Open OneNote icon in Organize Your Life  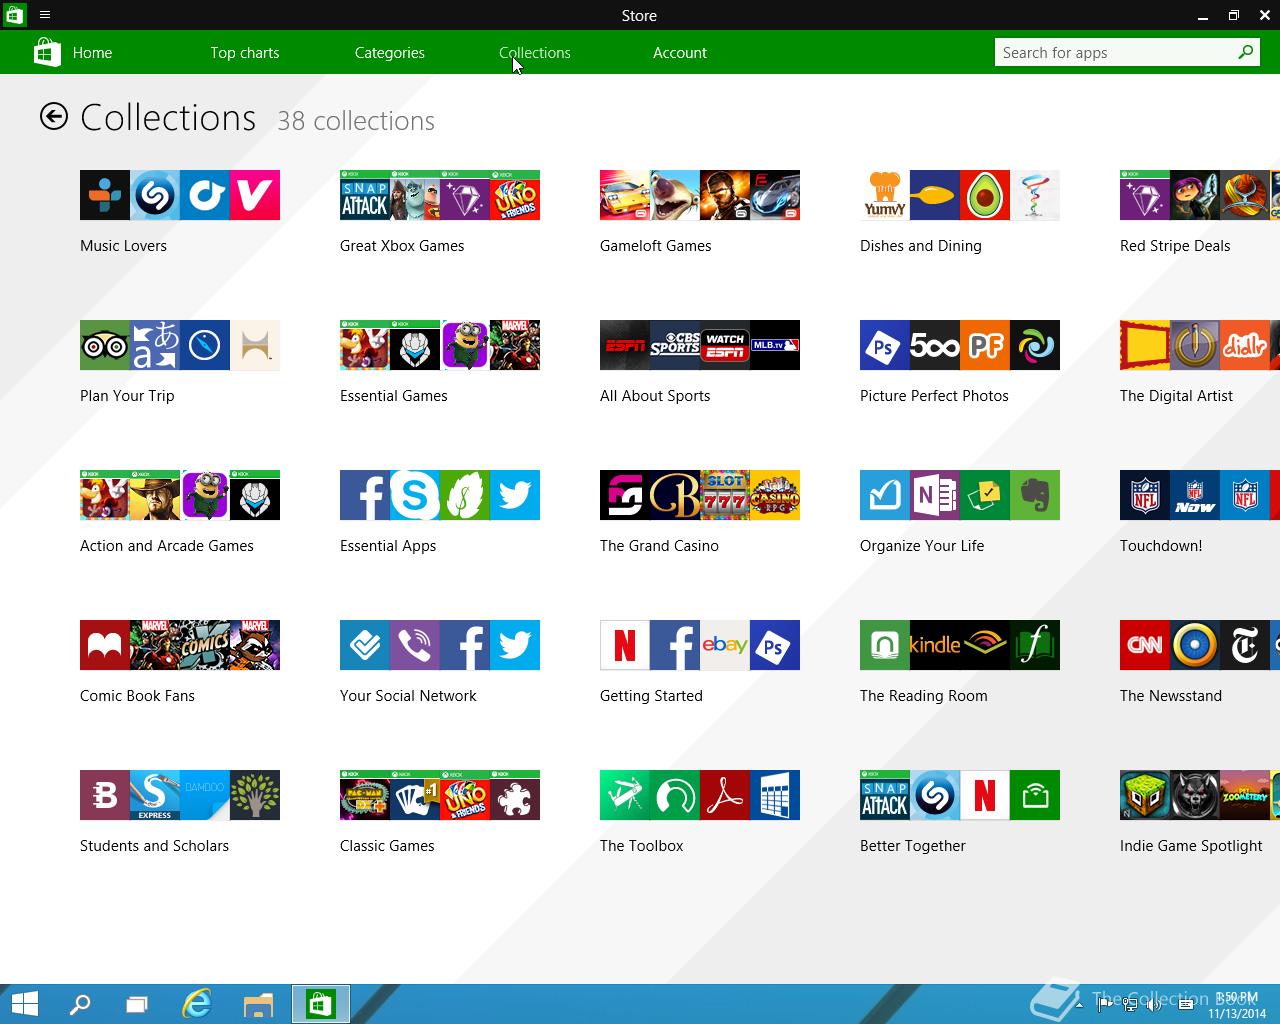935,495
